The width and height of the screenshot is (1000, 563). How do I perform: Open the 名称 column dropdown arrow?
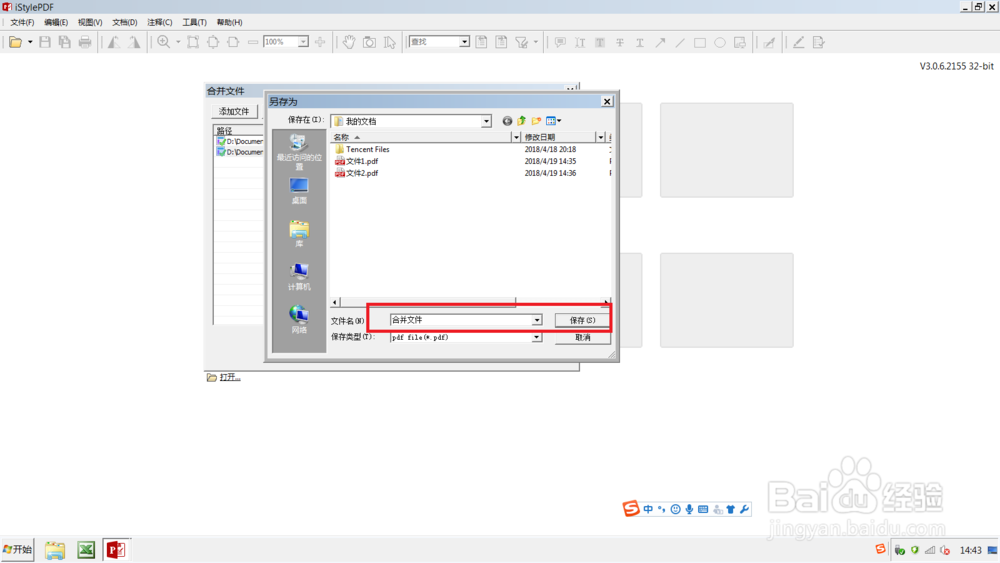516,137
